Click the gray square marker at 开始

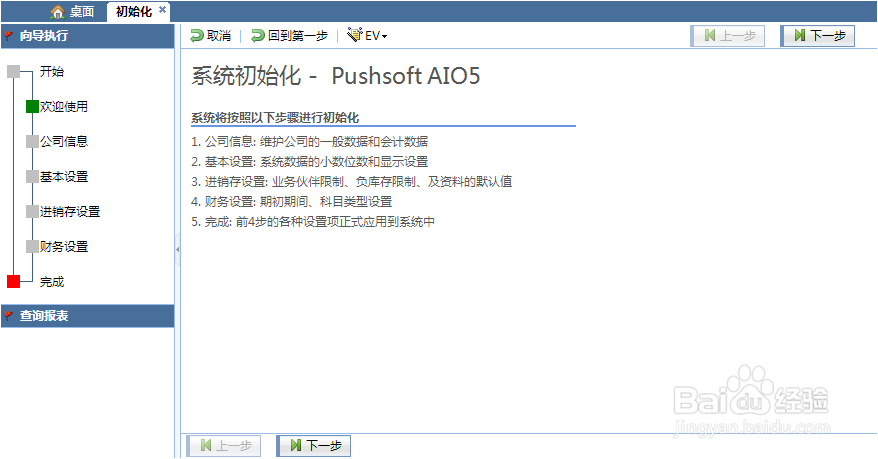click(13, 72)
